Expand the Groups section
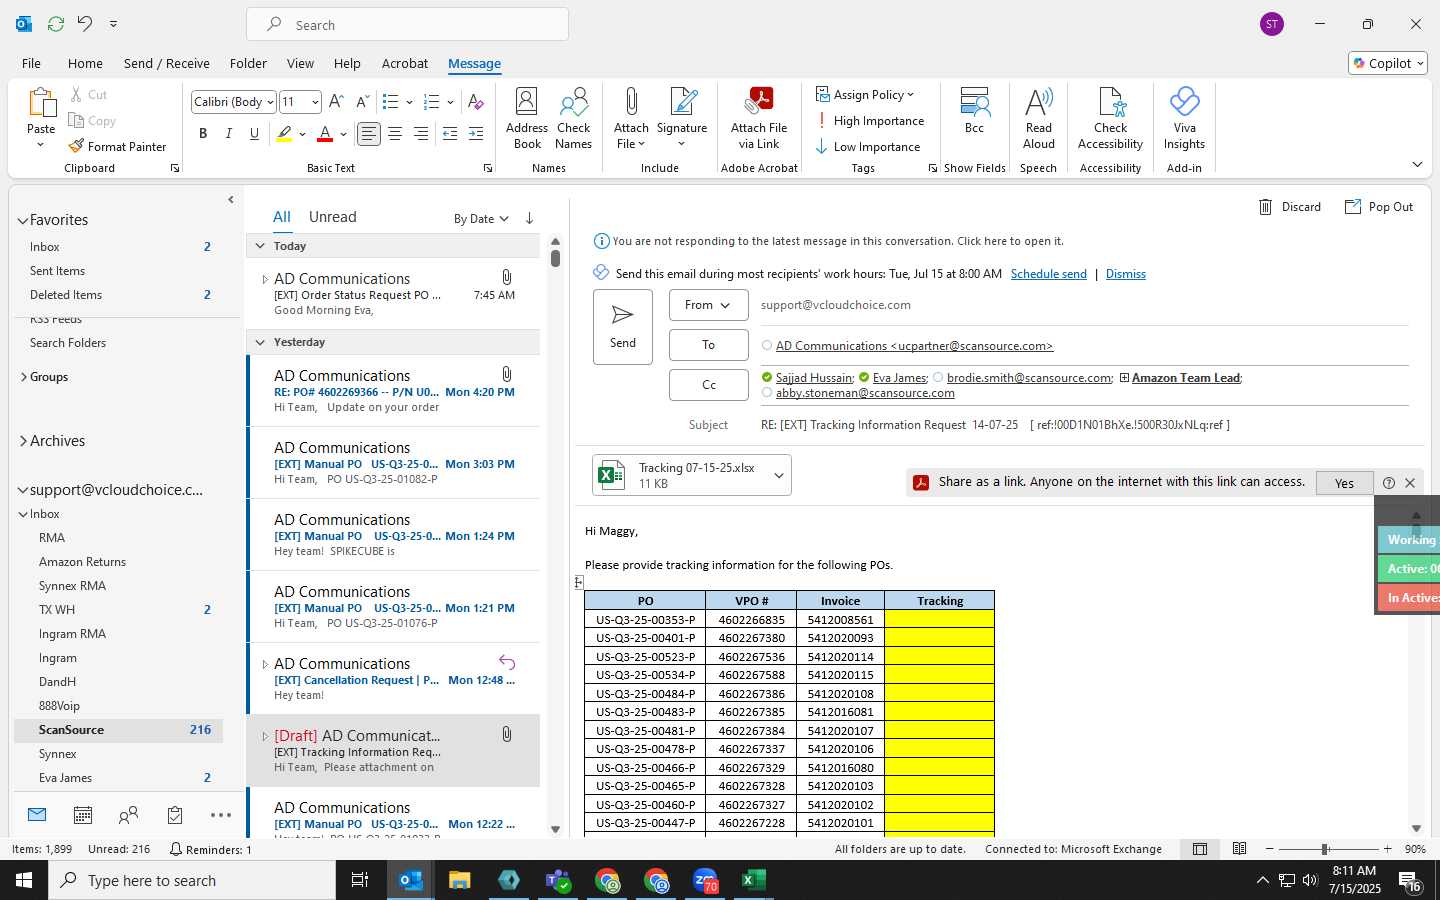 pyautogui.click(x=23, y=377)
